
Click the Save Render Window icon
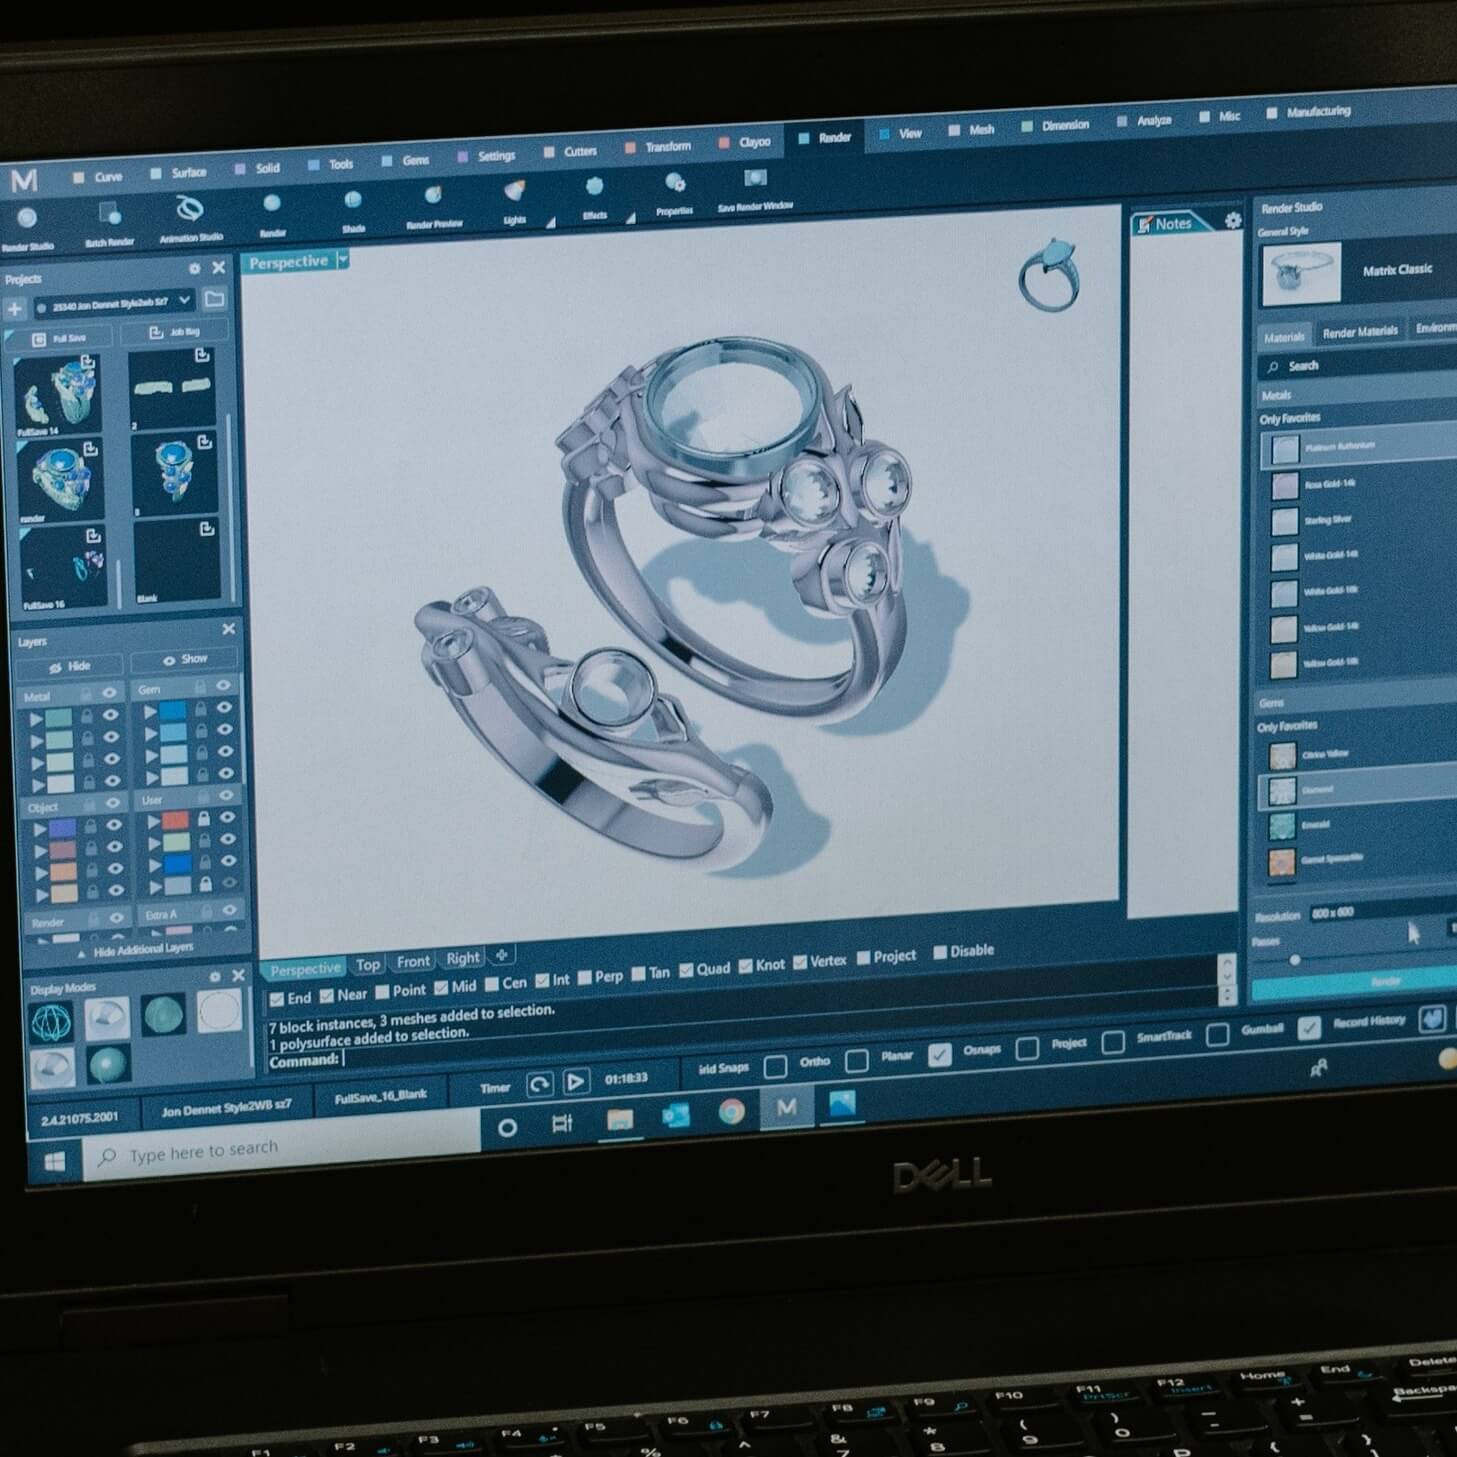coord(755,179)
